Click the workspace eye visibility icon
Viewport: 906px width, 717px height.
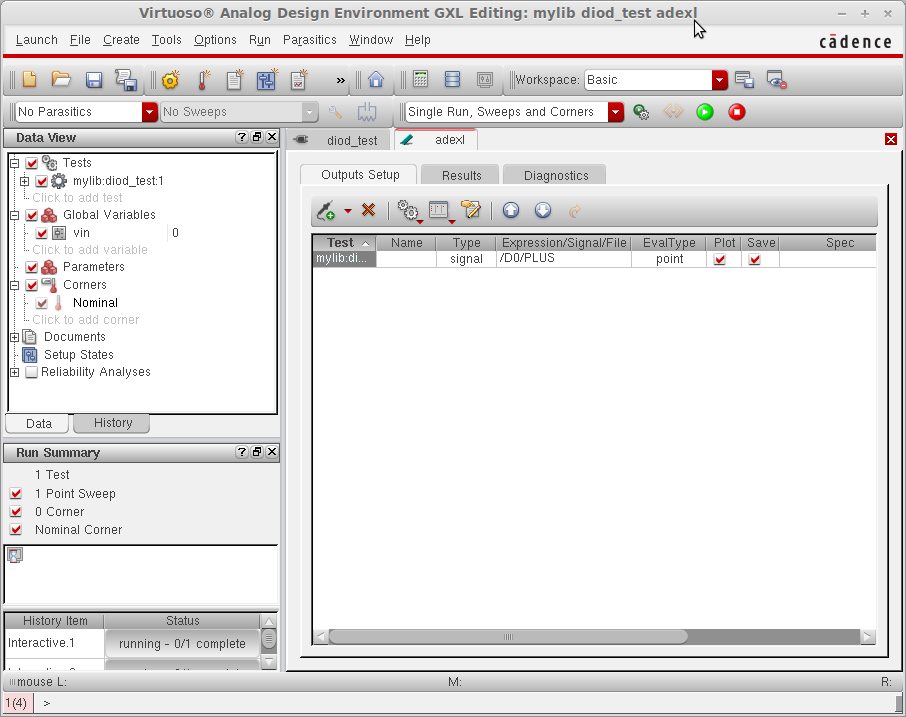(x=777, y=80)
